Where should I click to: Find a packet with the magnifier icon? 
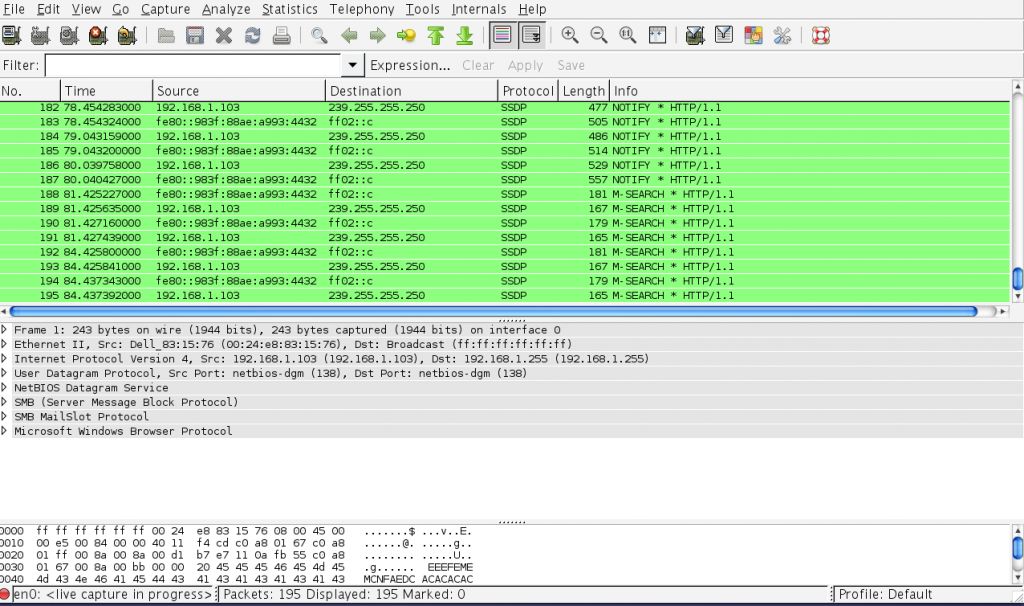click(x=319, y=35)
